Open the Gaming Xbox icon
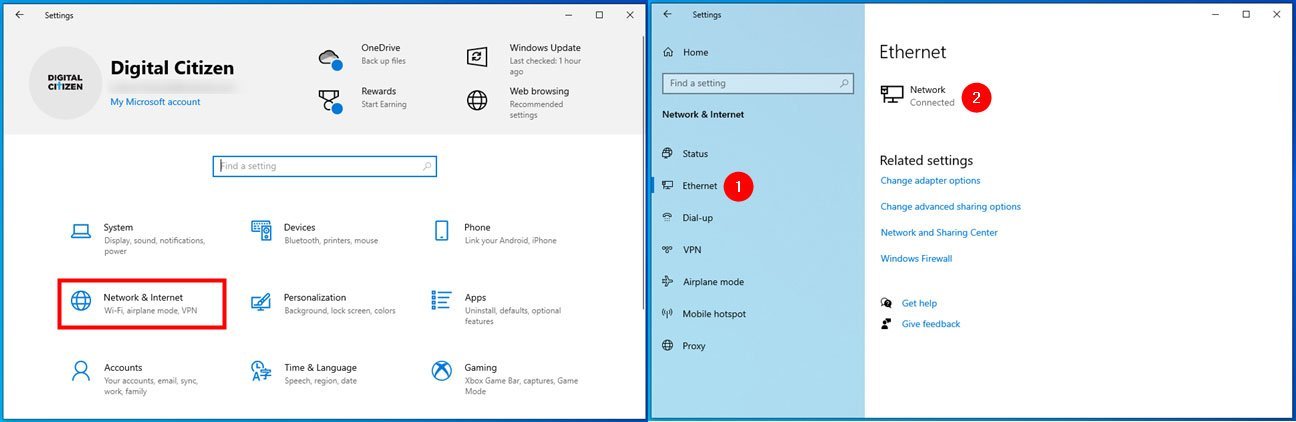Screen dimensions: 1296x422 (x=441, y=371)
